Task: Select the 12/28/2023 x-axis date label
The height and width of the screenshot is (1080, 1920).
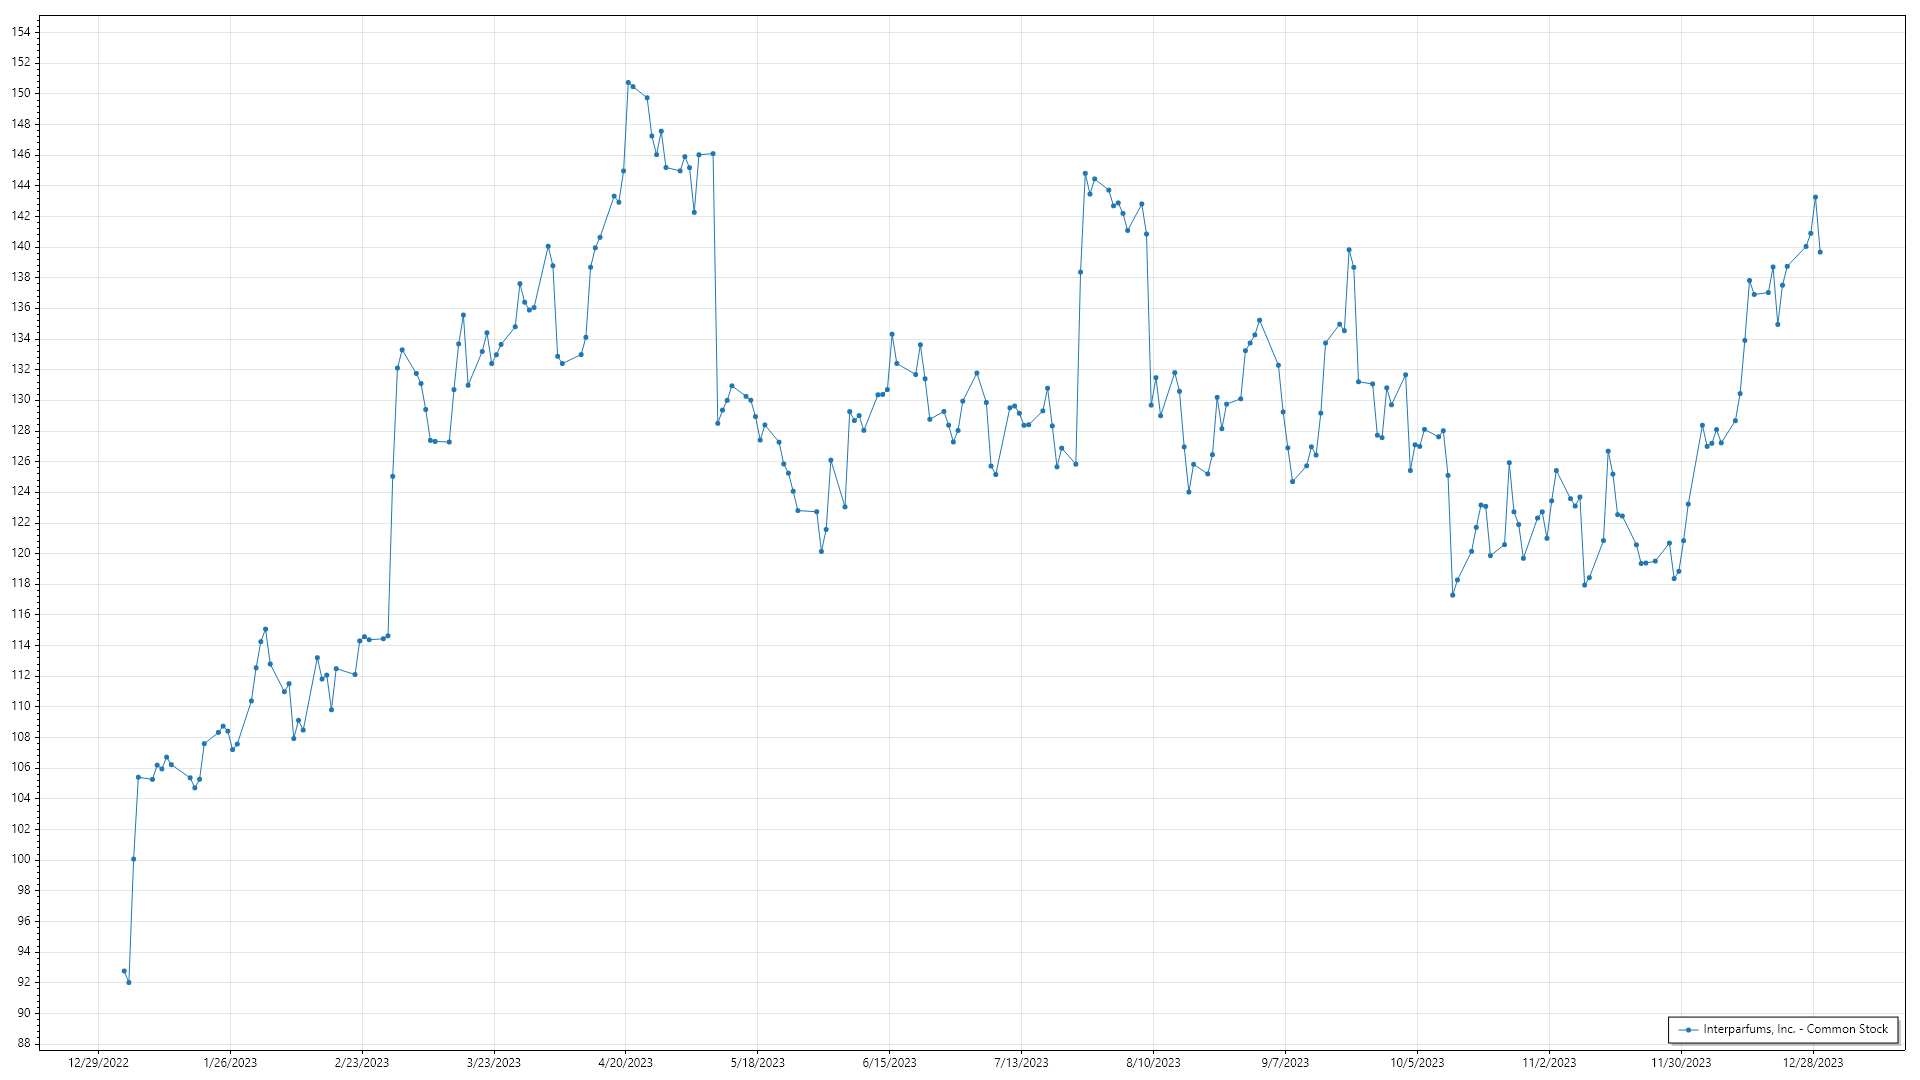Action: pyautogui.click(x=1813, y=1063)
